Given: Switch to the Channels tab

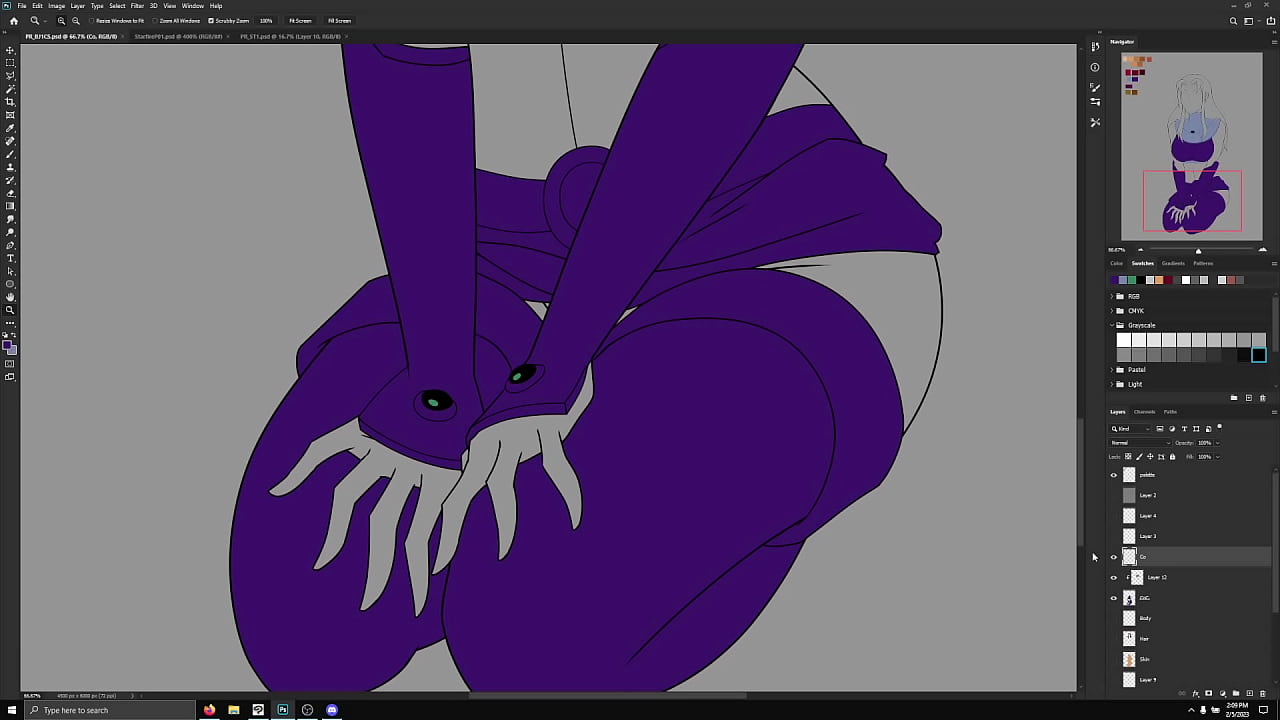Looking at the screenshot, I should tap(1144, 412).
